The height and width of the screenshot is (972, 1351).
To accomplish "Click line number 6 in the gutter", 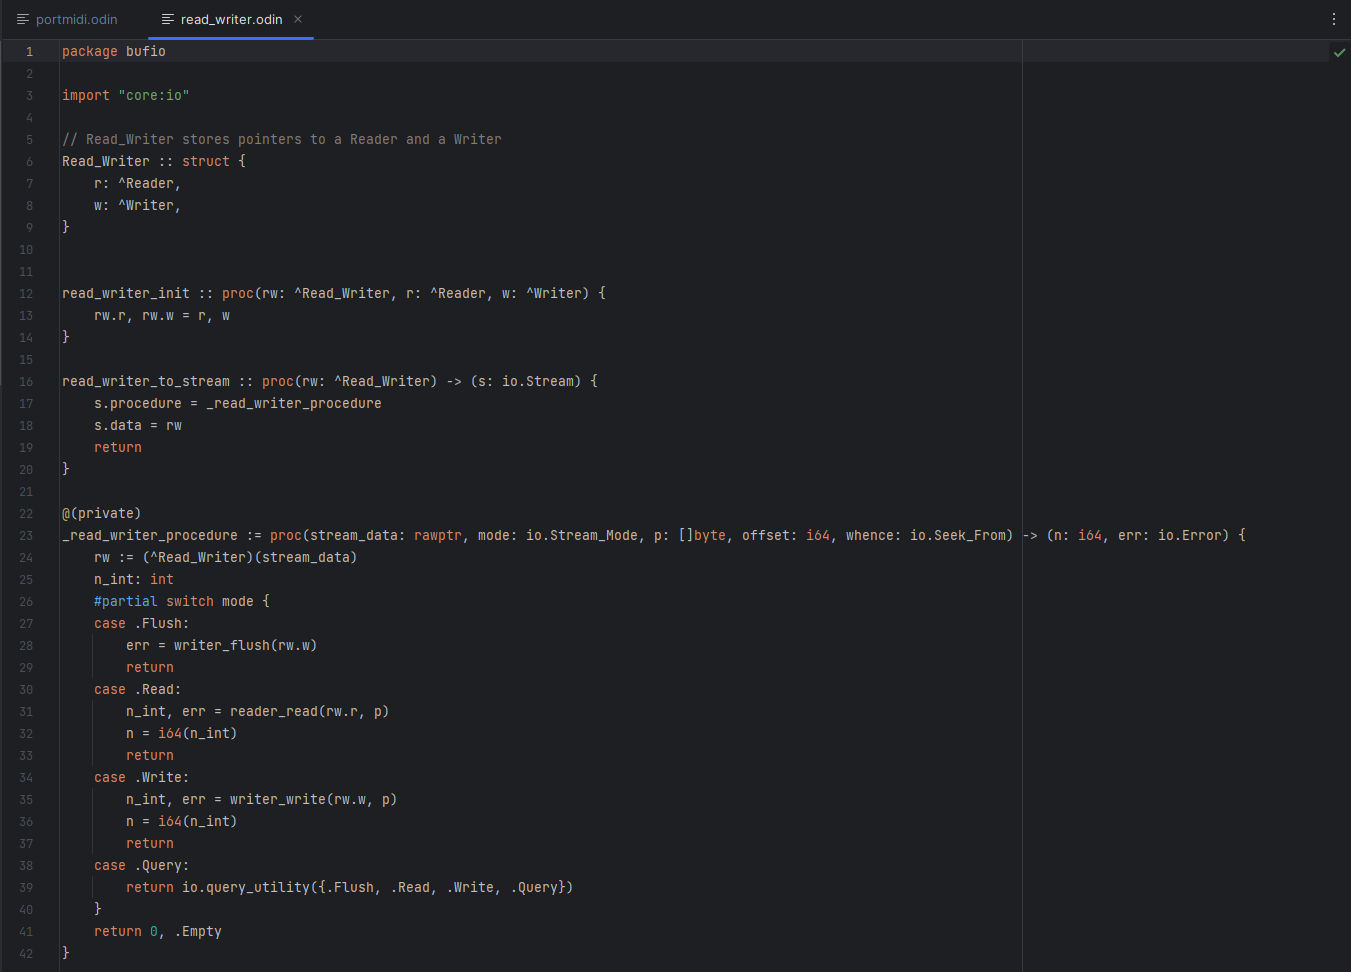I will [29, 162].
